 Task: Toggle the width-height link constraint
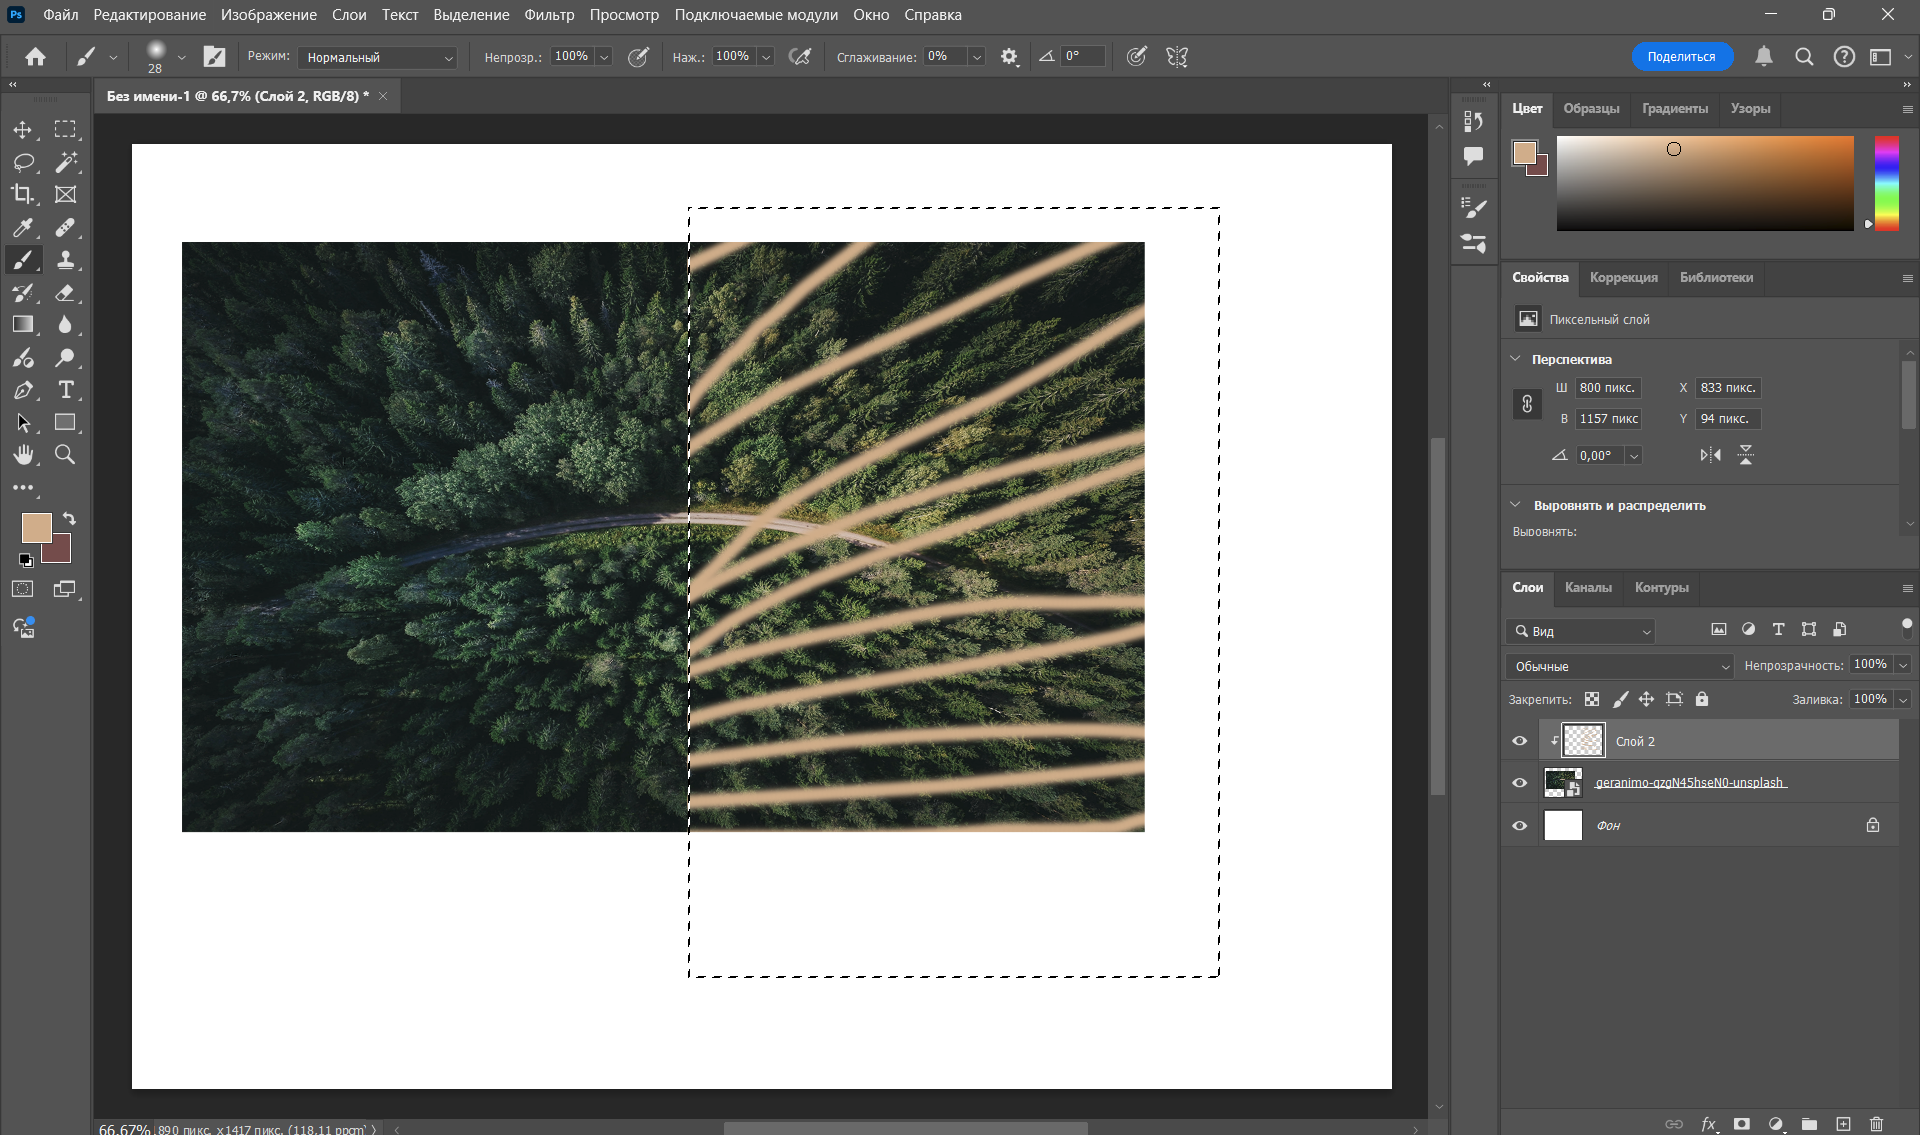coord(1527,403)
